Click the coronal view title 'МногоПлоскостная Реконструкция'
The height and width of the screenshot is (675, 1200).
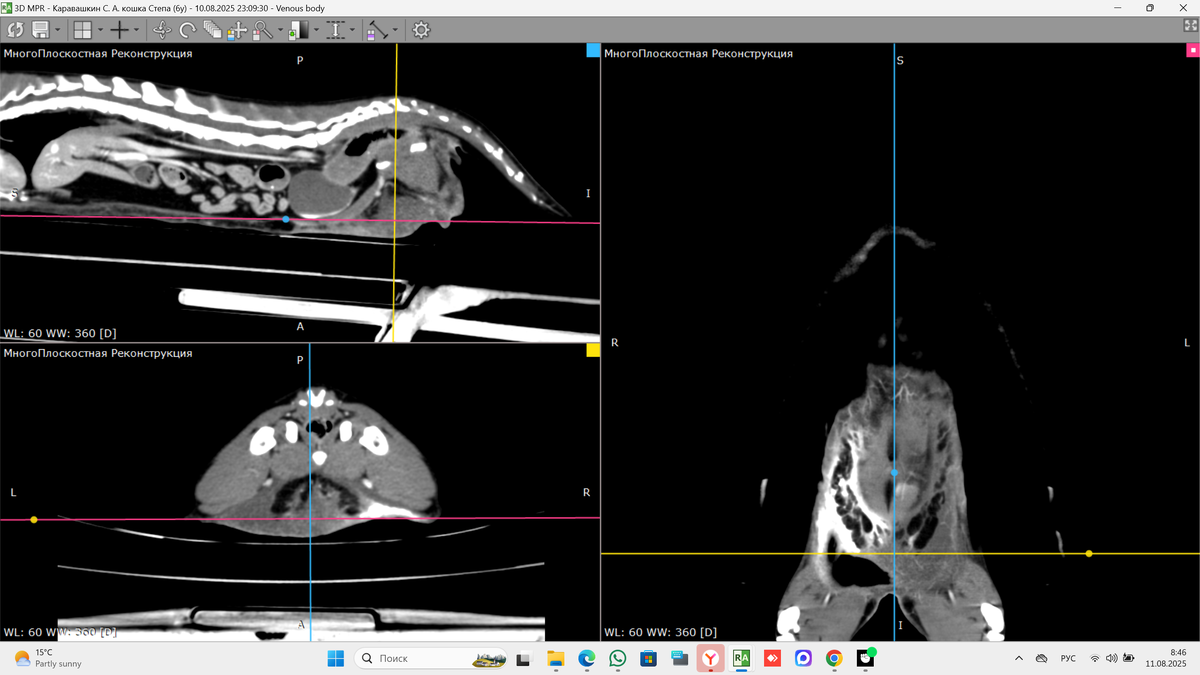[x=698, y=54]
